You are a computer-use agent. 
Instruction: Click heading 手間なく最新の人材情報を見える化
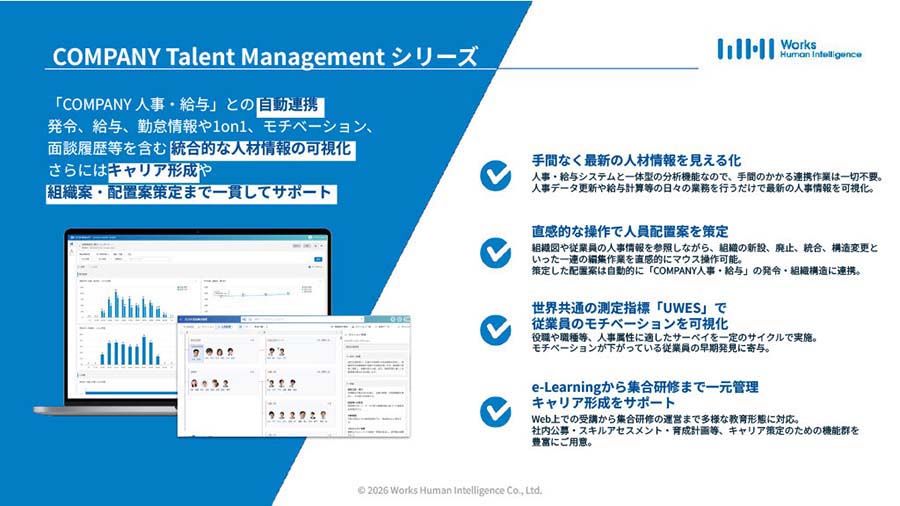[x=636, y=160]
